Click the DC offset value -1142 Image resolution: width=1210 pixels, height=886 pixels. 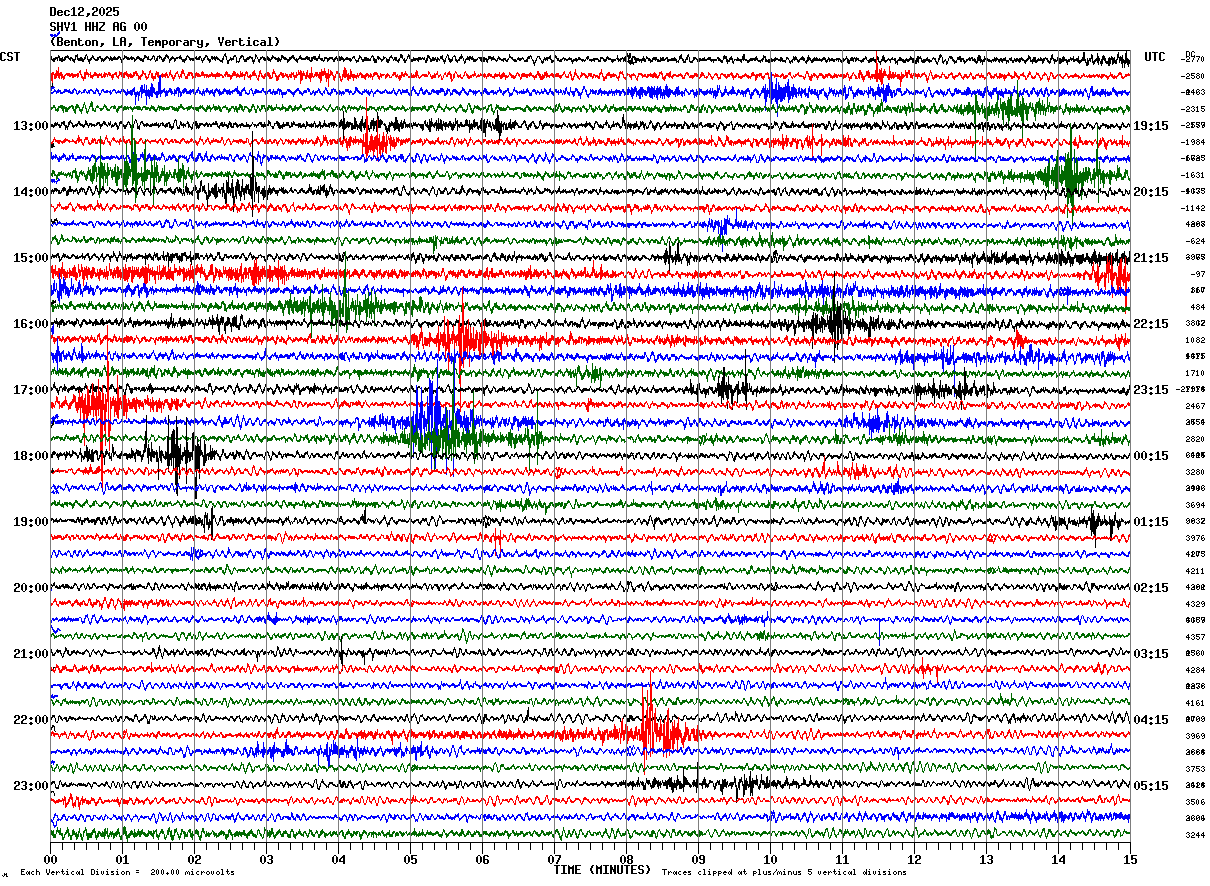coord(1193,208)
